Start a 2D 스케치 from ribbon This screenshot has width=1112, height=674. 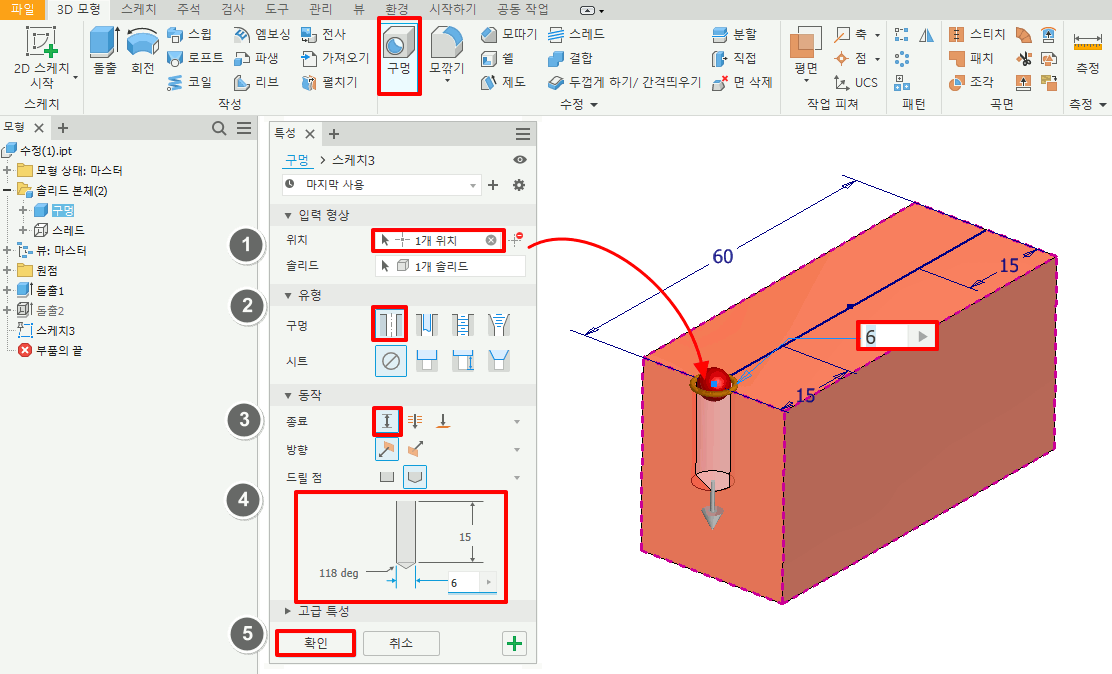pyautogui.click(x=41, y=55)
